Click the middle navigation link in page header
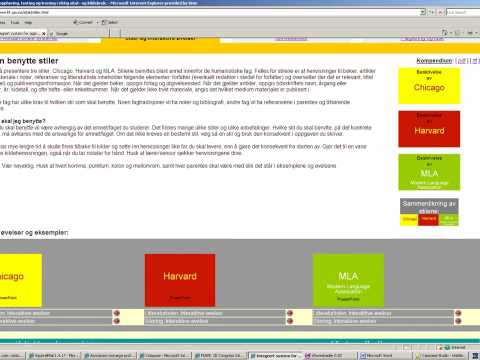This screenshot has height=360, width=480. point(291,39)
